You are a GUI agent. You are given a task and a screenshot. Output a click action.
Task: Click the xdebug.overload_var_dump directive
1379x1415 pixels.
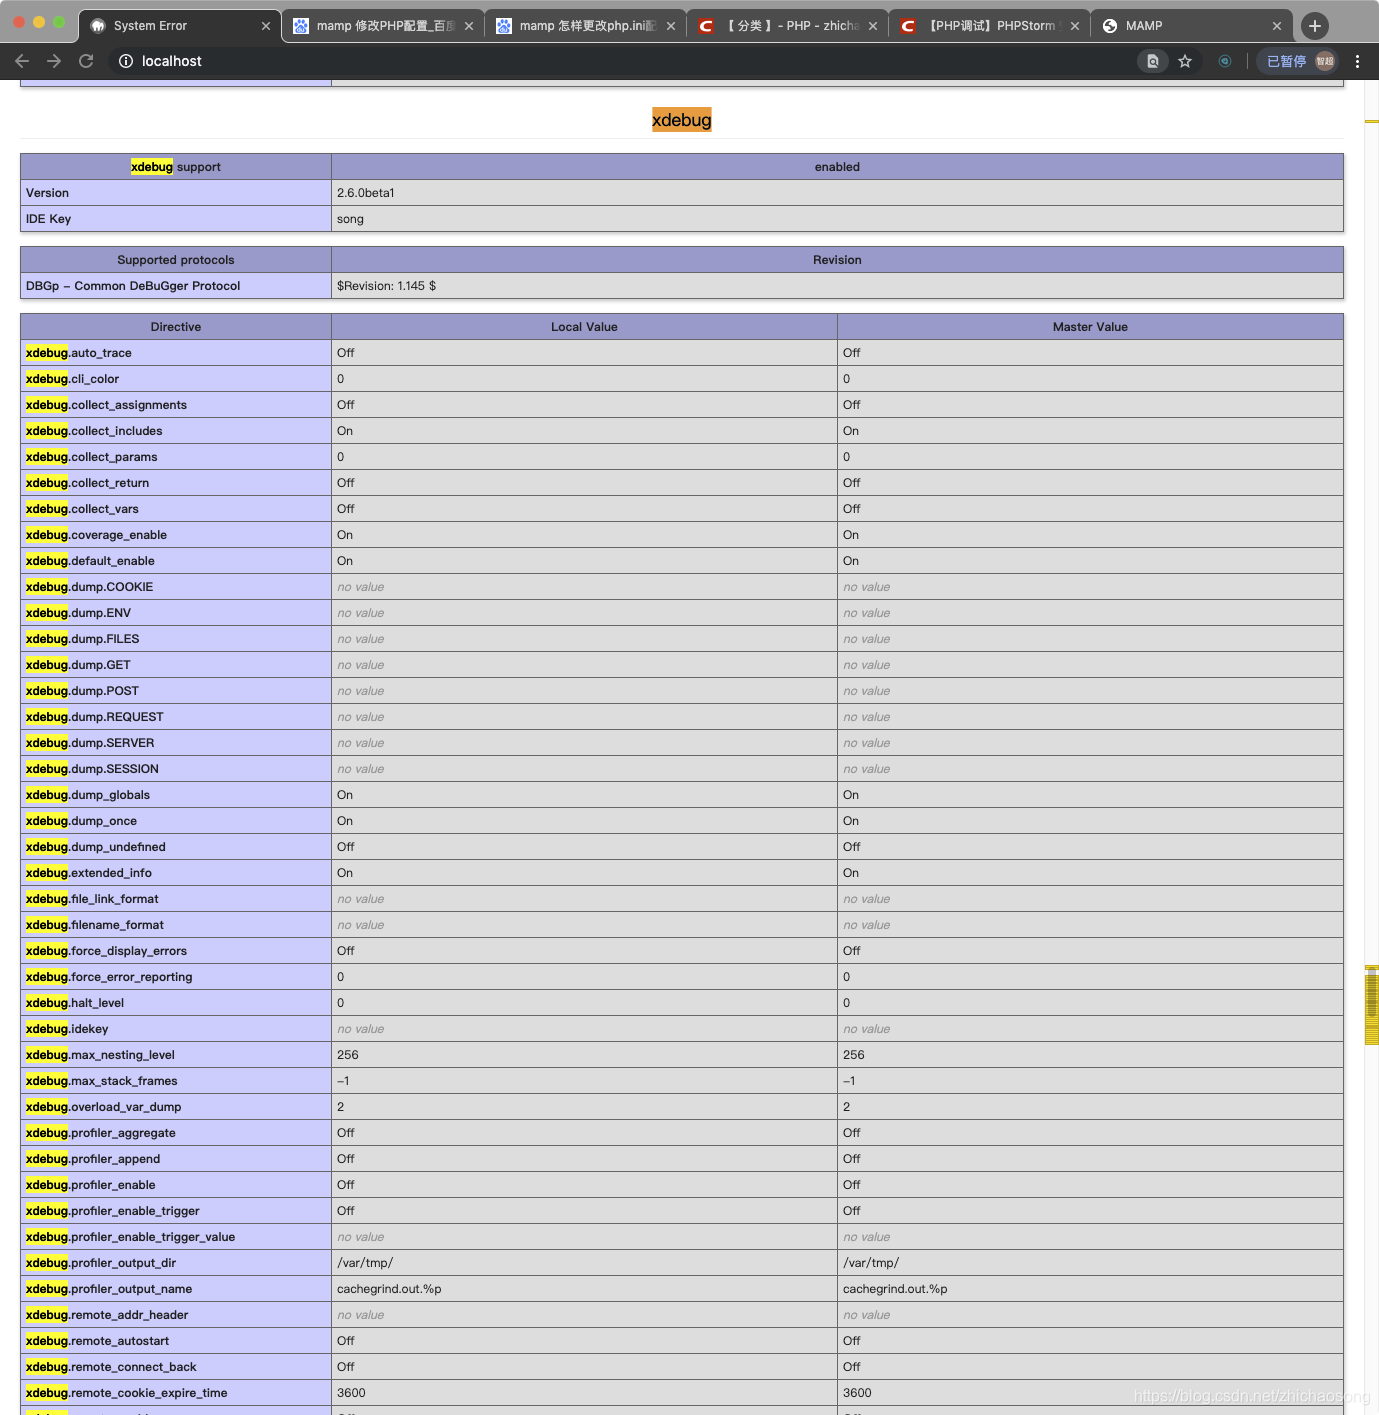(x=104, y=1107)
